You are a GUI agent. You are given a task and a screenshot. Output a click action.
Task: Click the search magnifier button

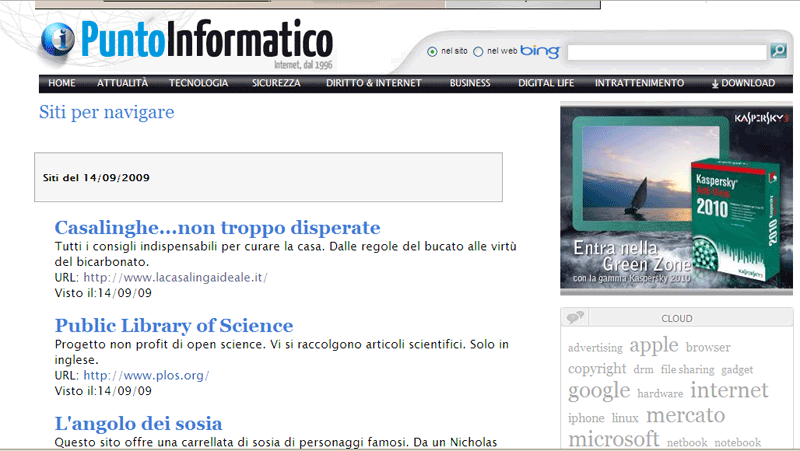[x=778, y=51]
